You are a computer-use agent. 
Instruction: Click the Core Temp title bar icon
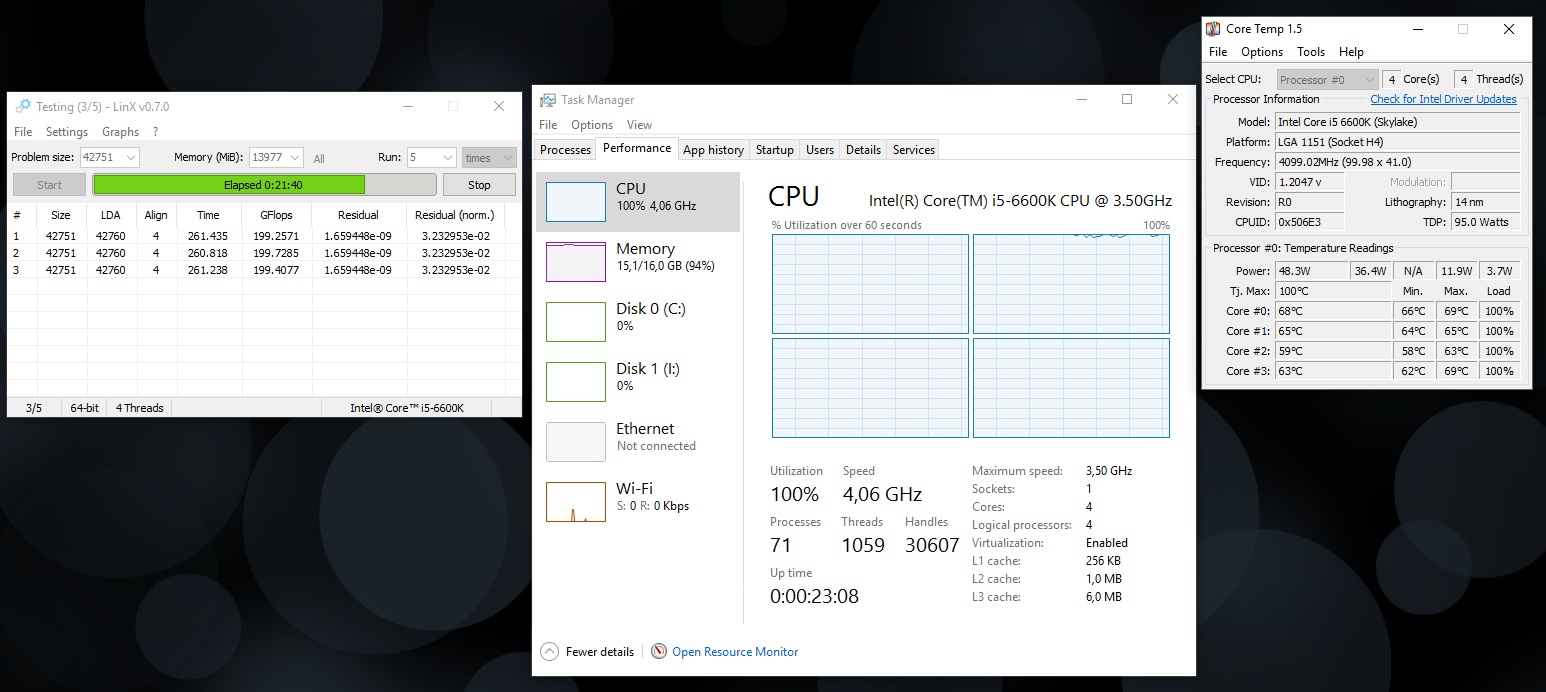point(1213,29)
